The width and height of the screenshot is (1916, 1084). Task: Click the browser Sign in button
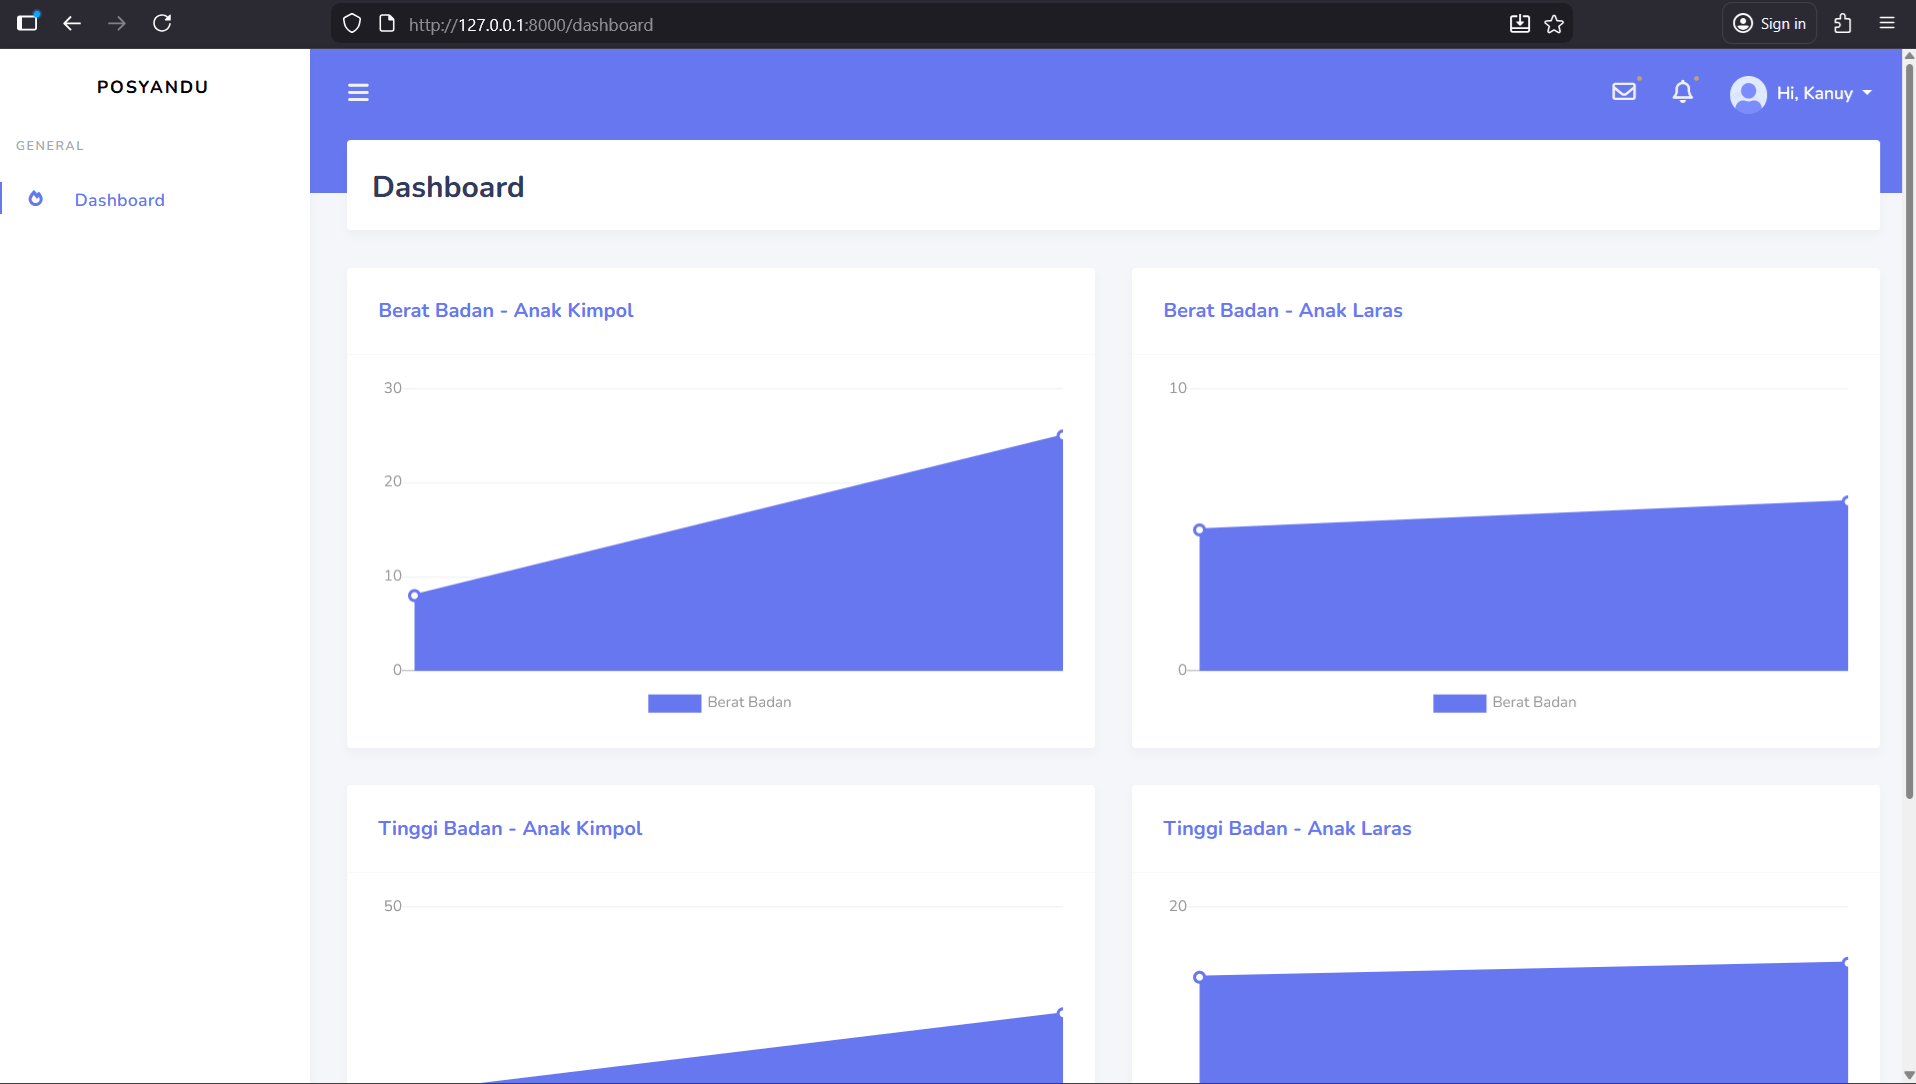coord(1769,23)
